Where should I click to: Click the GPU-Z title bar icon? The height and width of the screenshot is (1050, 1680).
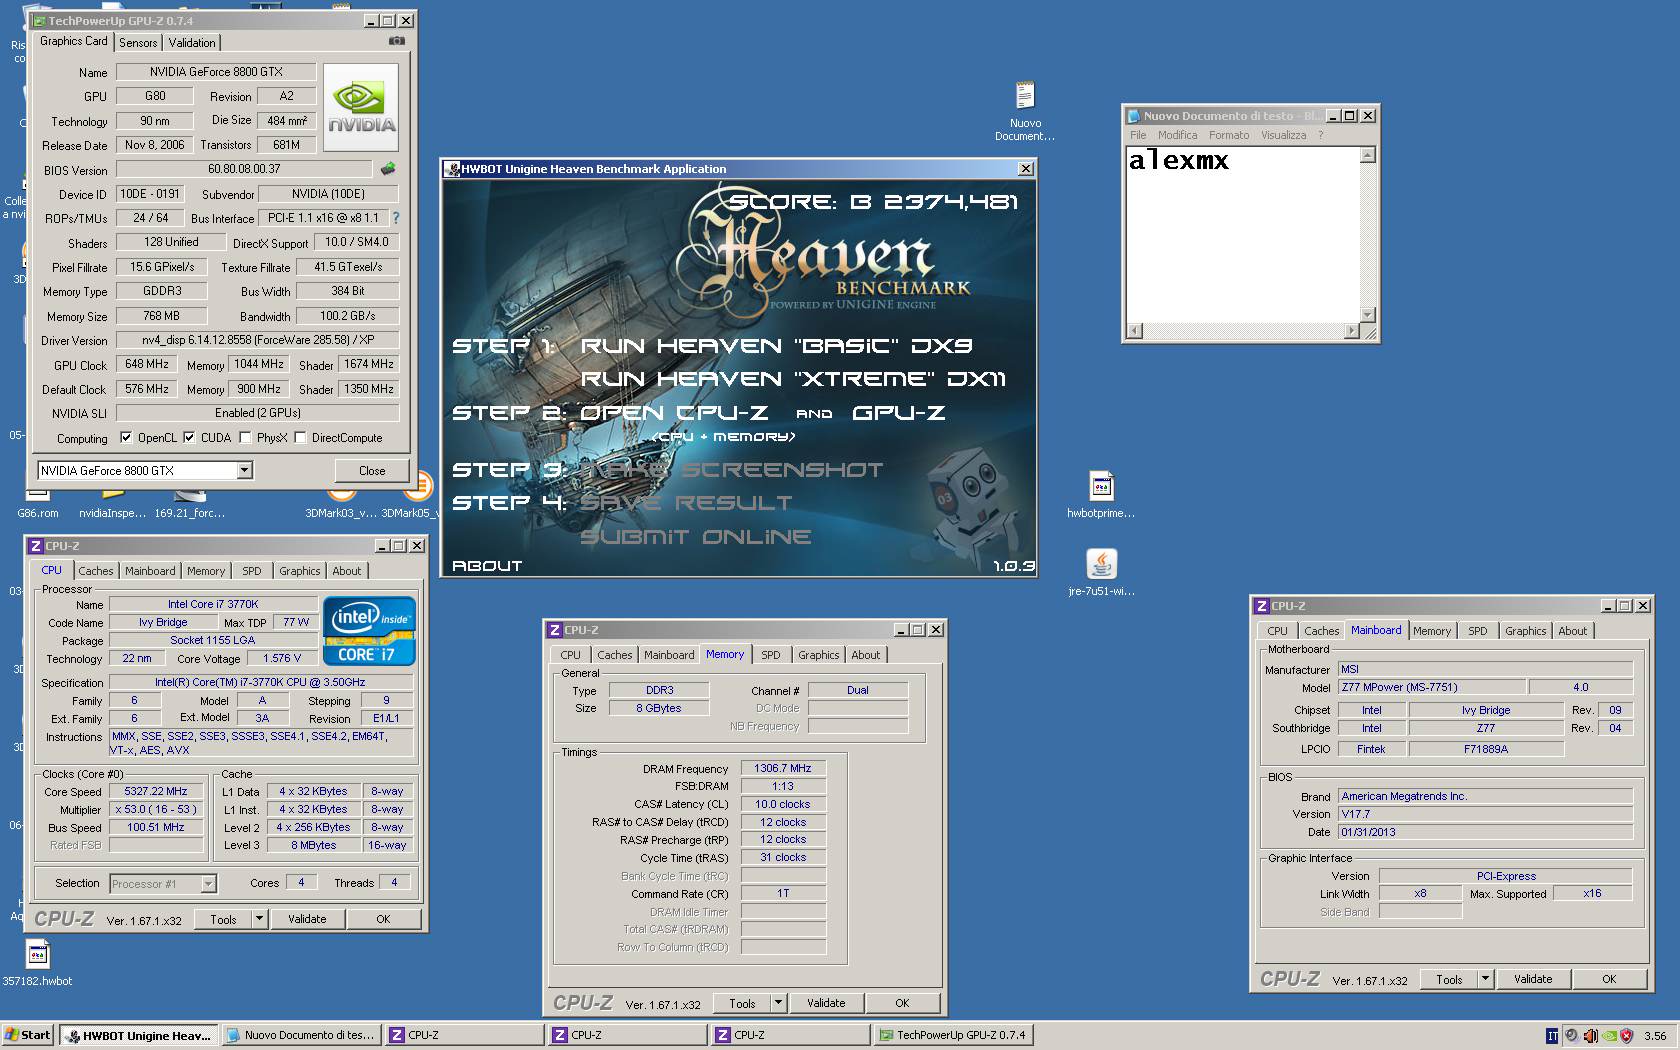40,20
